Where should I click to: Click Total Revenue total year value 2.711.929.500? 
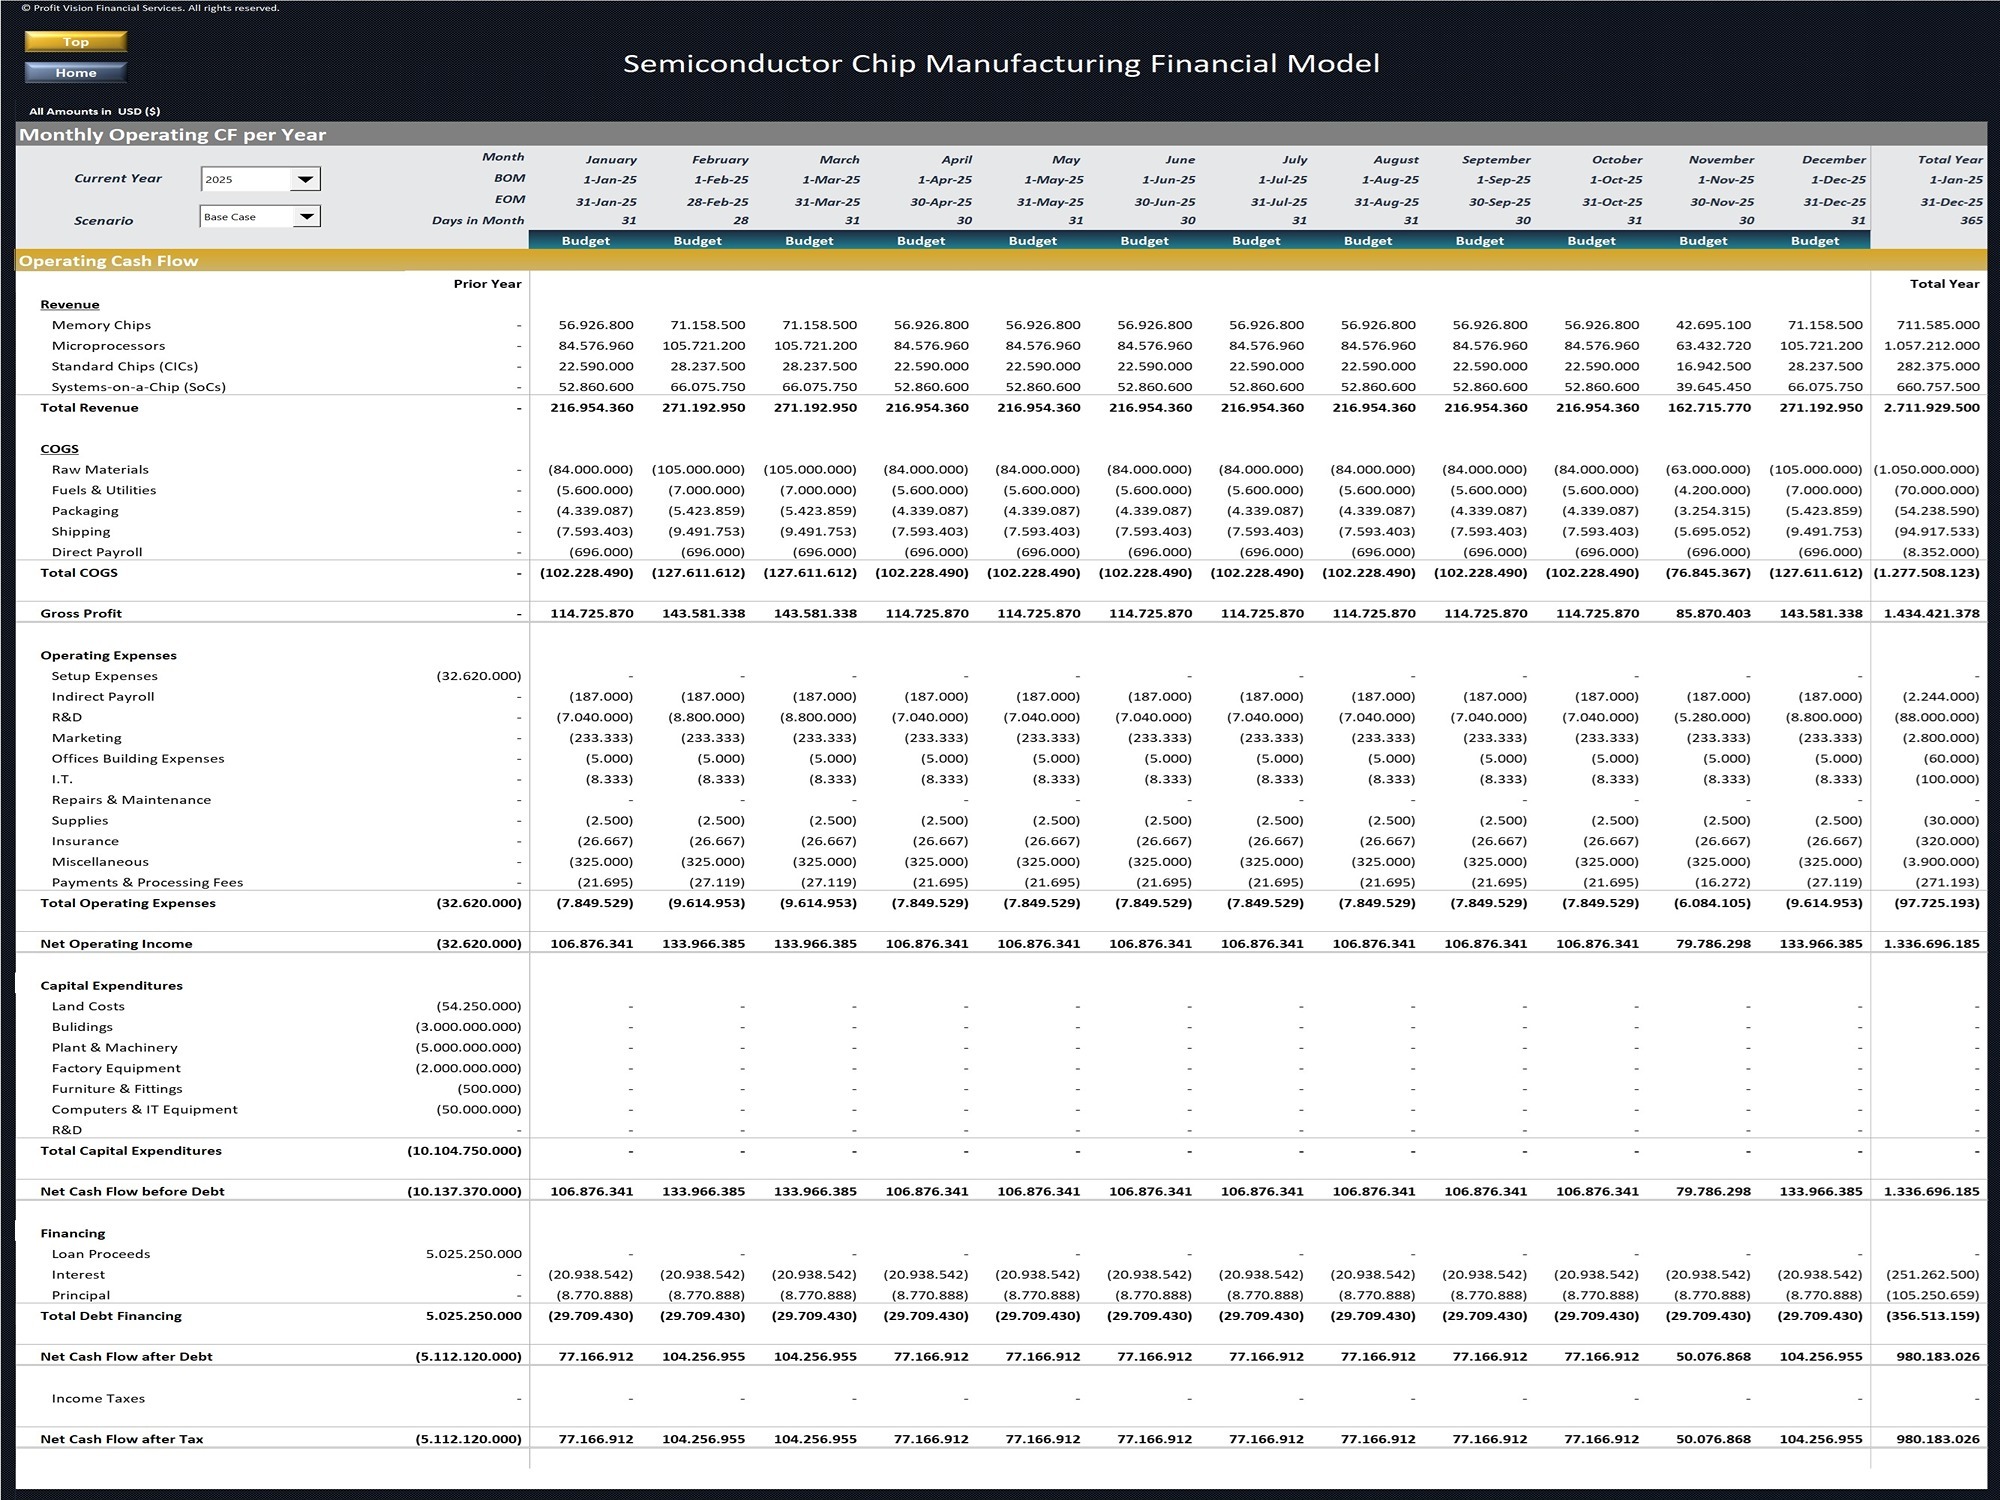tap(1931, 408)
